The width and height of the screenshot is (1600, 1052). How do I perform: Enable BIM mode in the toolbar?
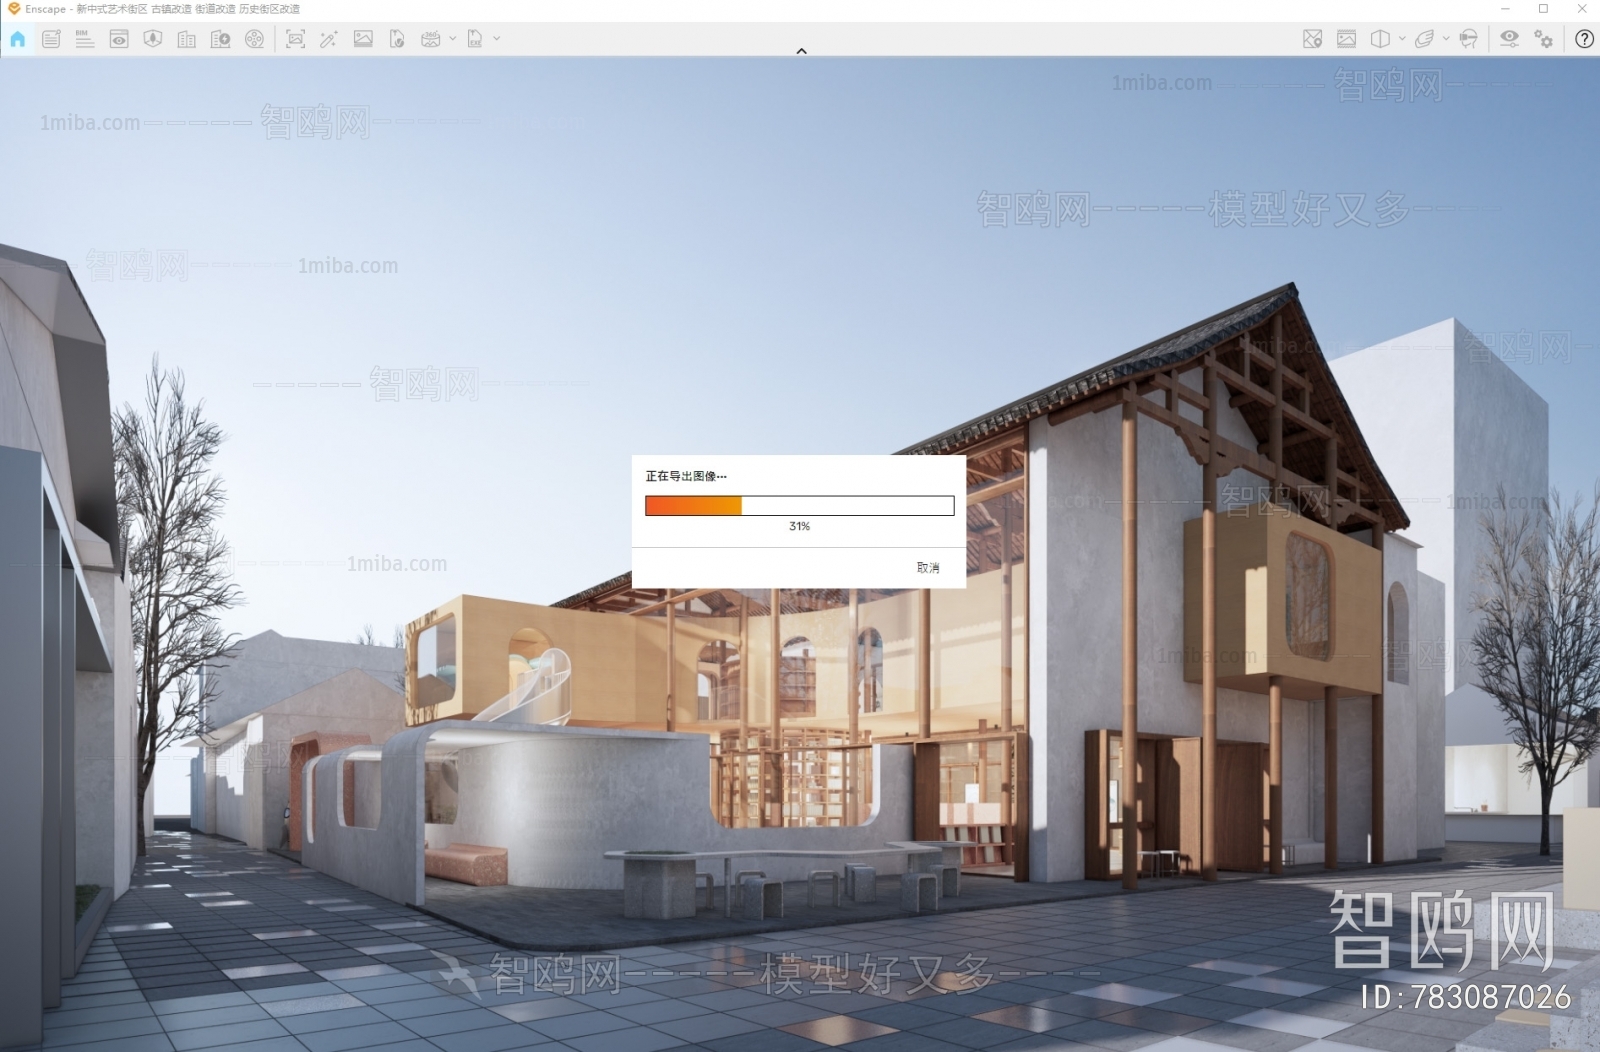pos(84,39)
